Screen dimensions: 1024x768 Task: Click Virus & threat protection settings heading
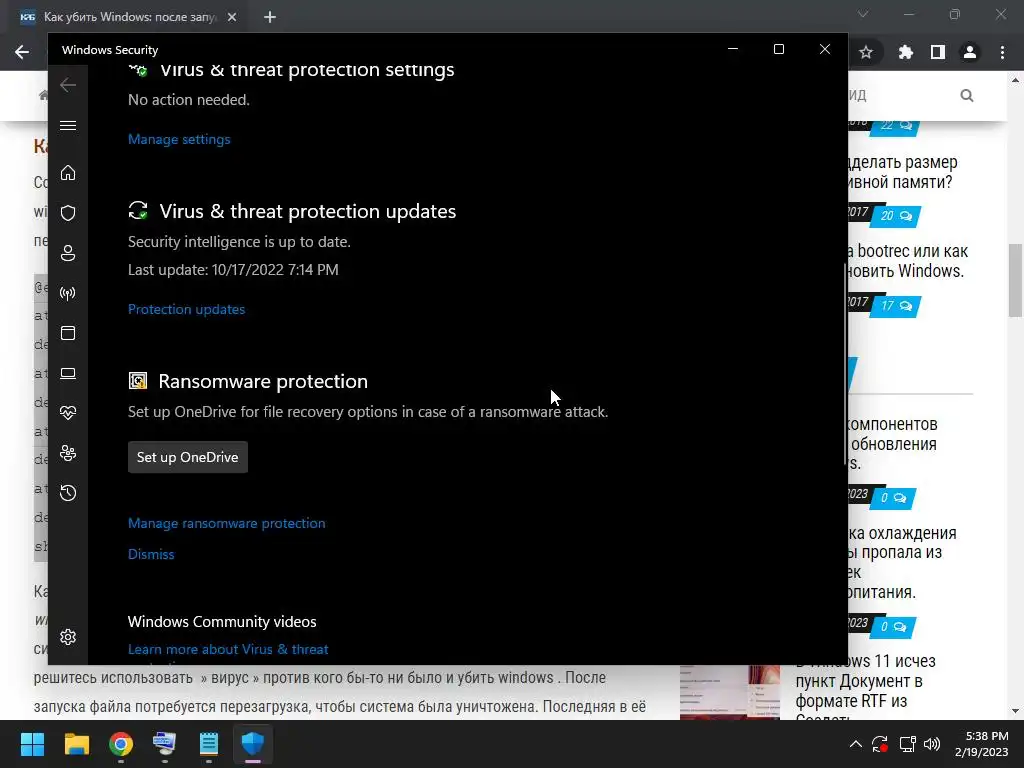(306, 70)
